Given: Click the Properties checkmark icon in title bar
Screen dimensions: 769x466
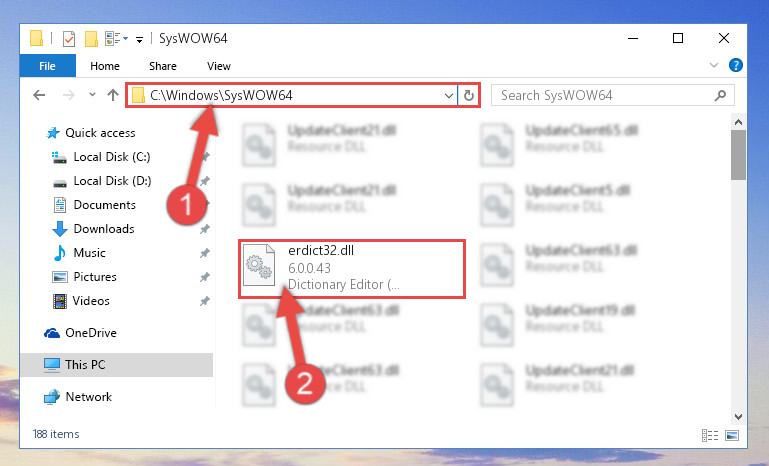Looking at the screenshot, I should click(x=69, y=38).
